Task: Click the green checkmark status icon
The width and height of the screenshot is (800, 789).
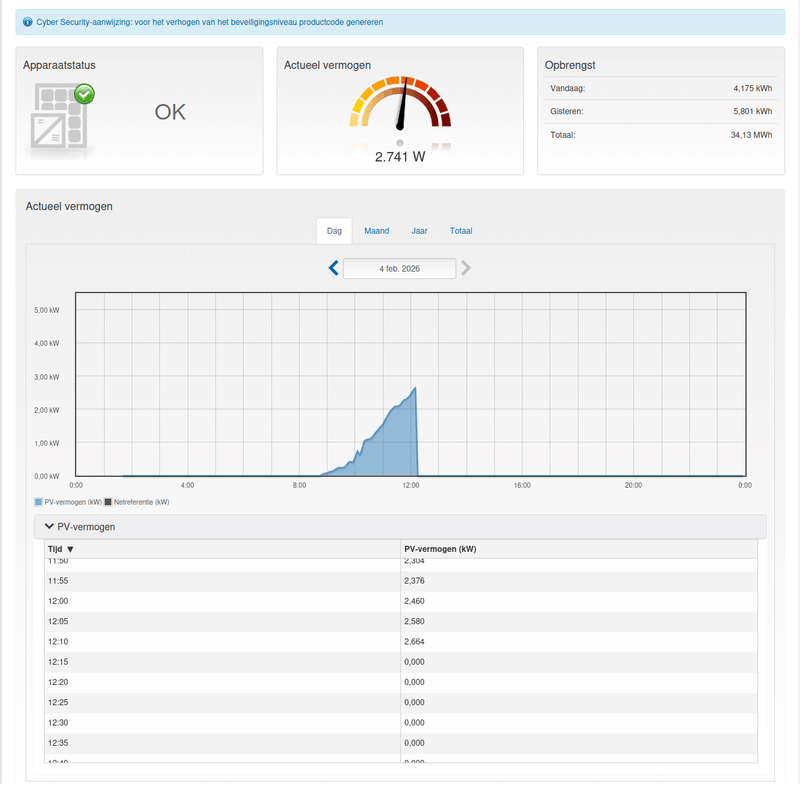Action: 84,95
